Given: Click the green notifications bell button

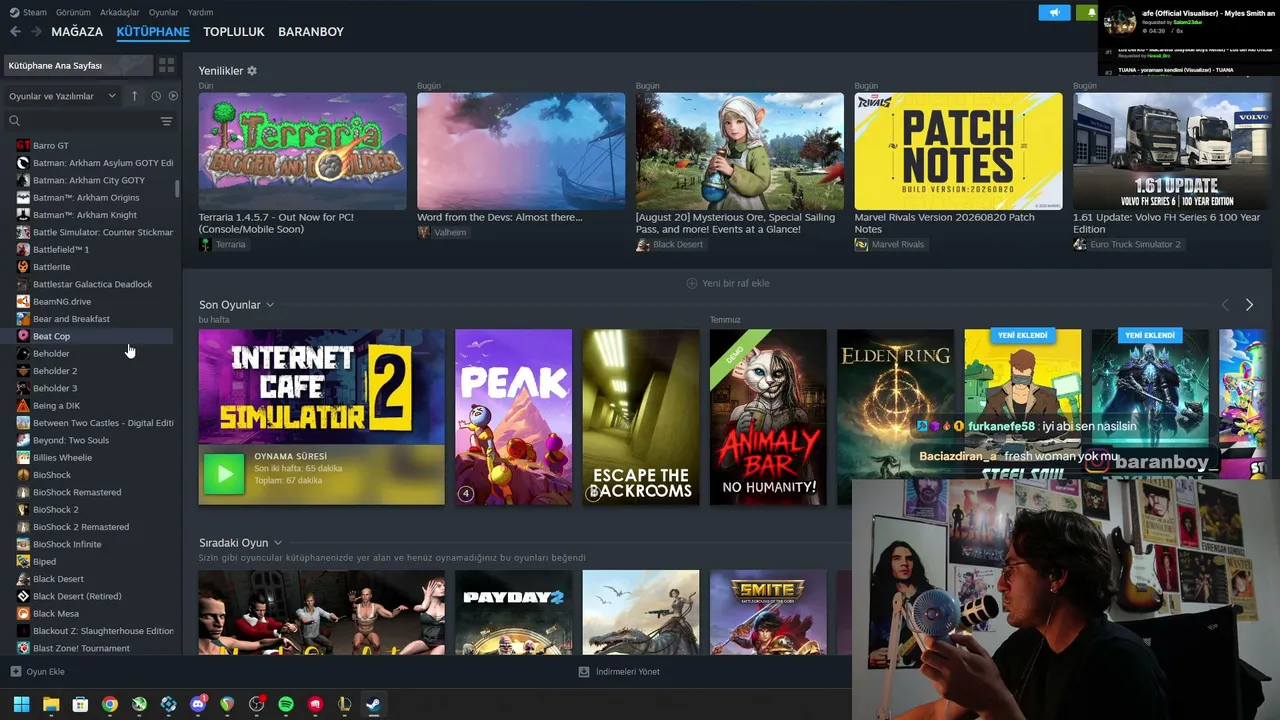Looking at the screenshot, I should 1088,12.
